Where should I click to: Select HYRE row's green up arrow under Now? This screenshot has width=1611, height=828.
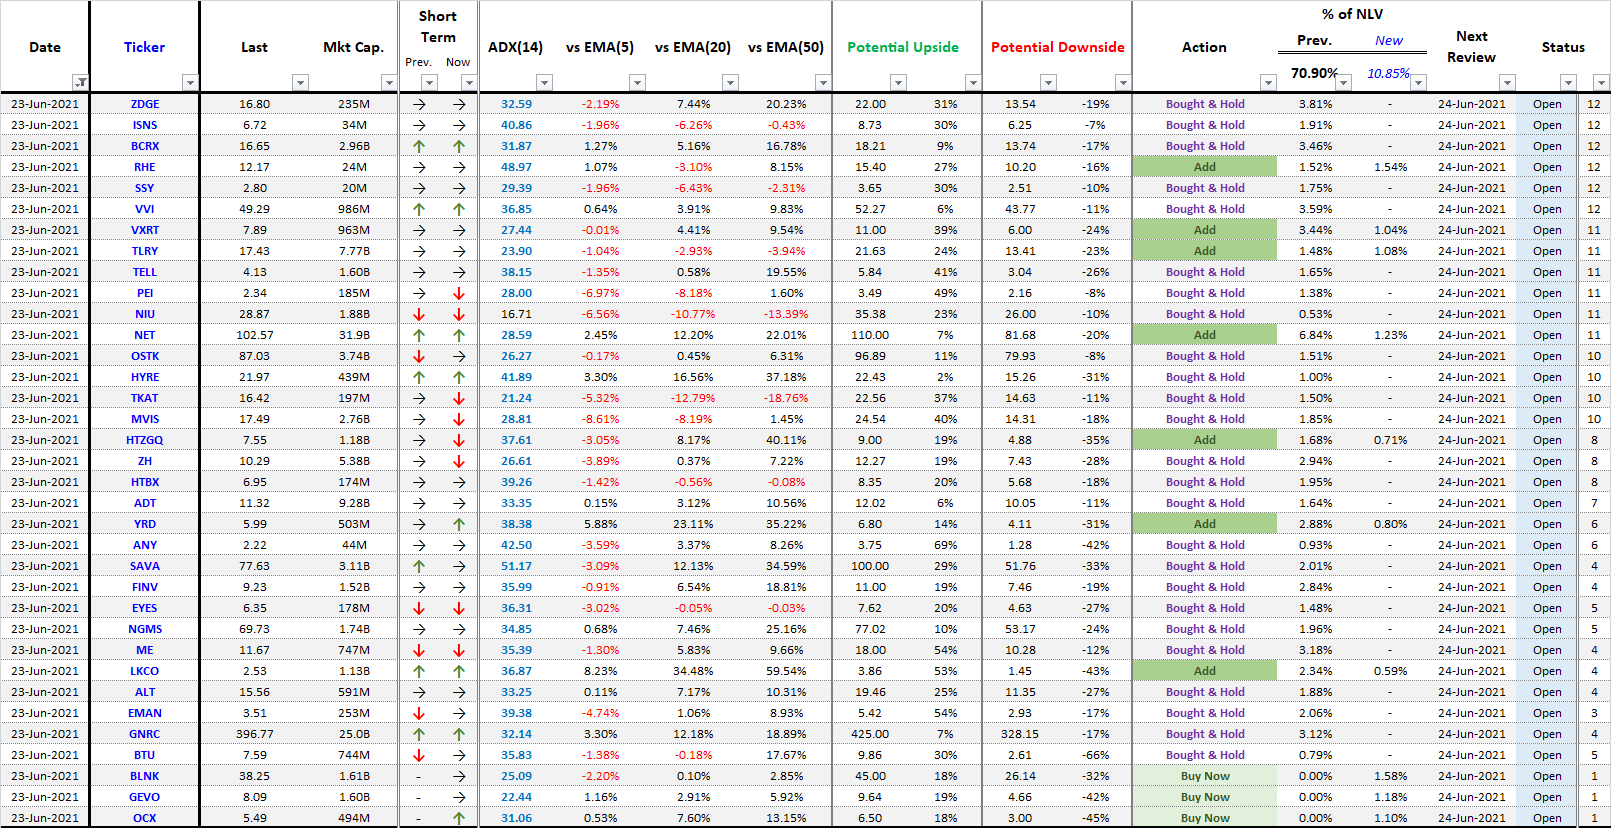click(x=459, y=377)
